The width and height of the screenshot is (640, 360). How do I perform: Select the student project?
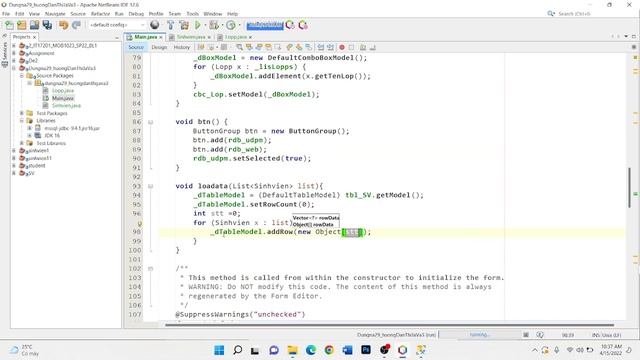[x=37, y=166]
